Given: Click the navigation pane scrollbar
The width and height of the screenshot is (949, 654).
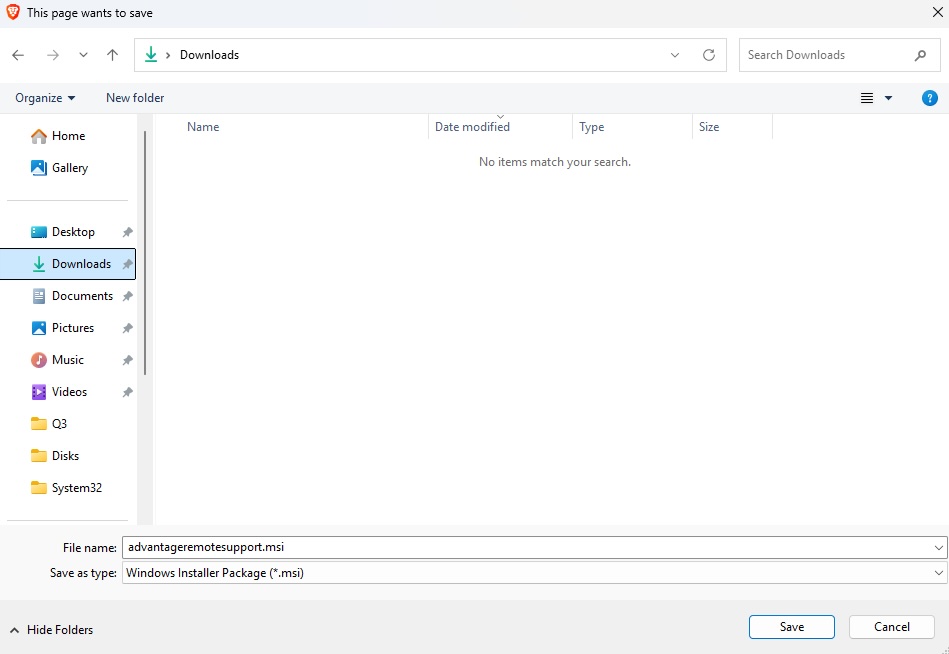Looking at the screenshot, I should [145, 253].
